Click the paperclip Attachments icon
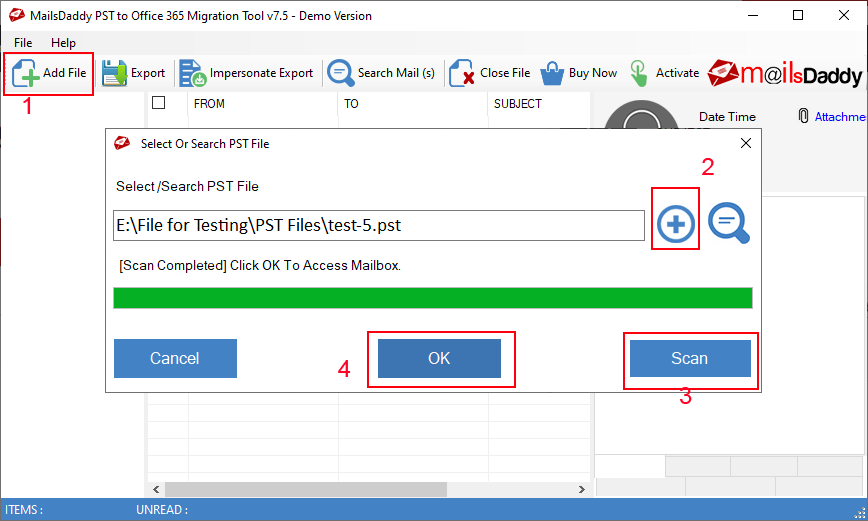868x521 pixels. tap(803, 116)
